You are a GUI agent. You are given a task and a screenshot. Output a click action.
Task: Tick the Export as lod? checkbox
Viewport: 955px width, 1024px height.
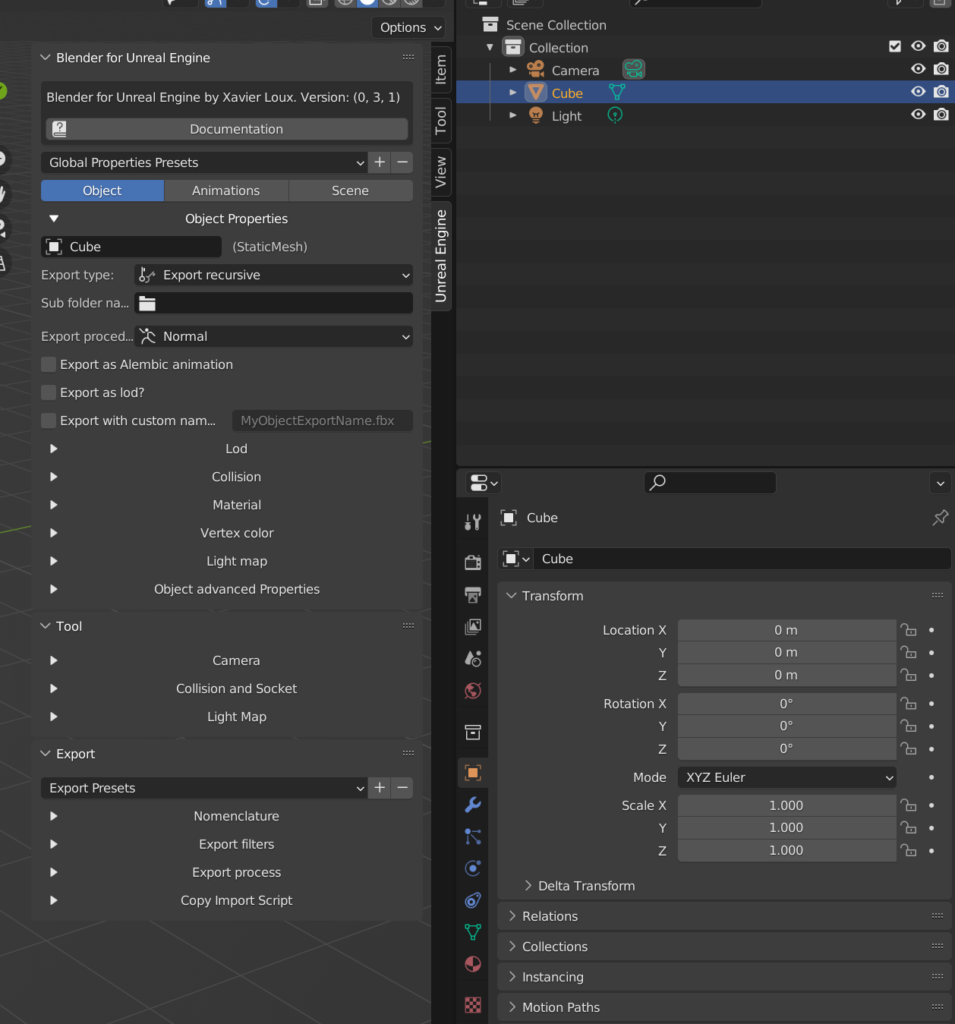point(48,392)
